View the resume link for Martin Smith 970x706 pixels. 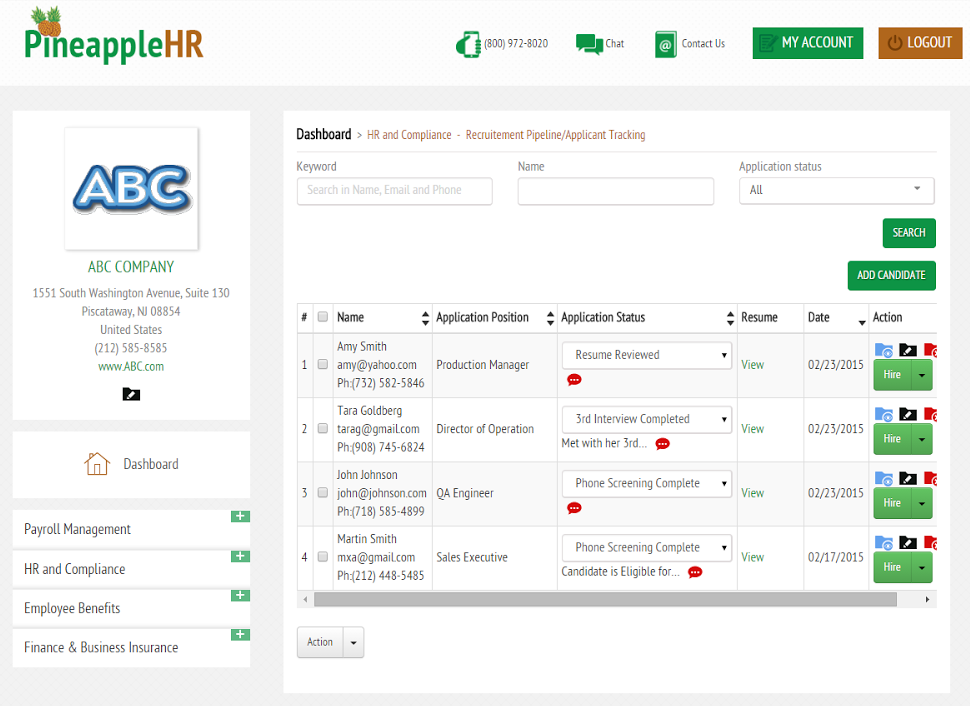coord(752,557)
